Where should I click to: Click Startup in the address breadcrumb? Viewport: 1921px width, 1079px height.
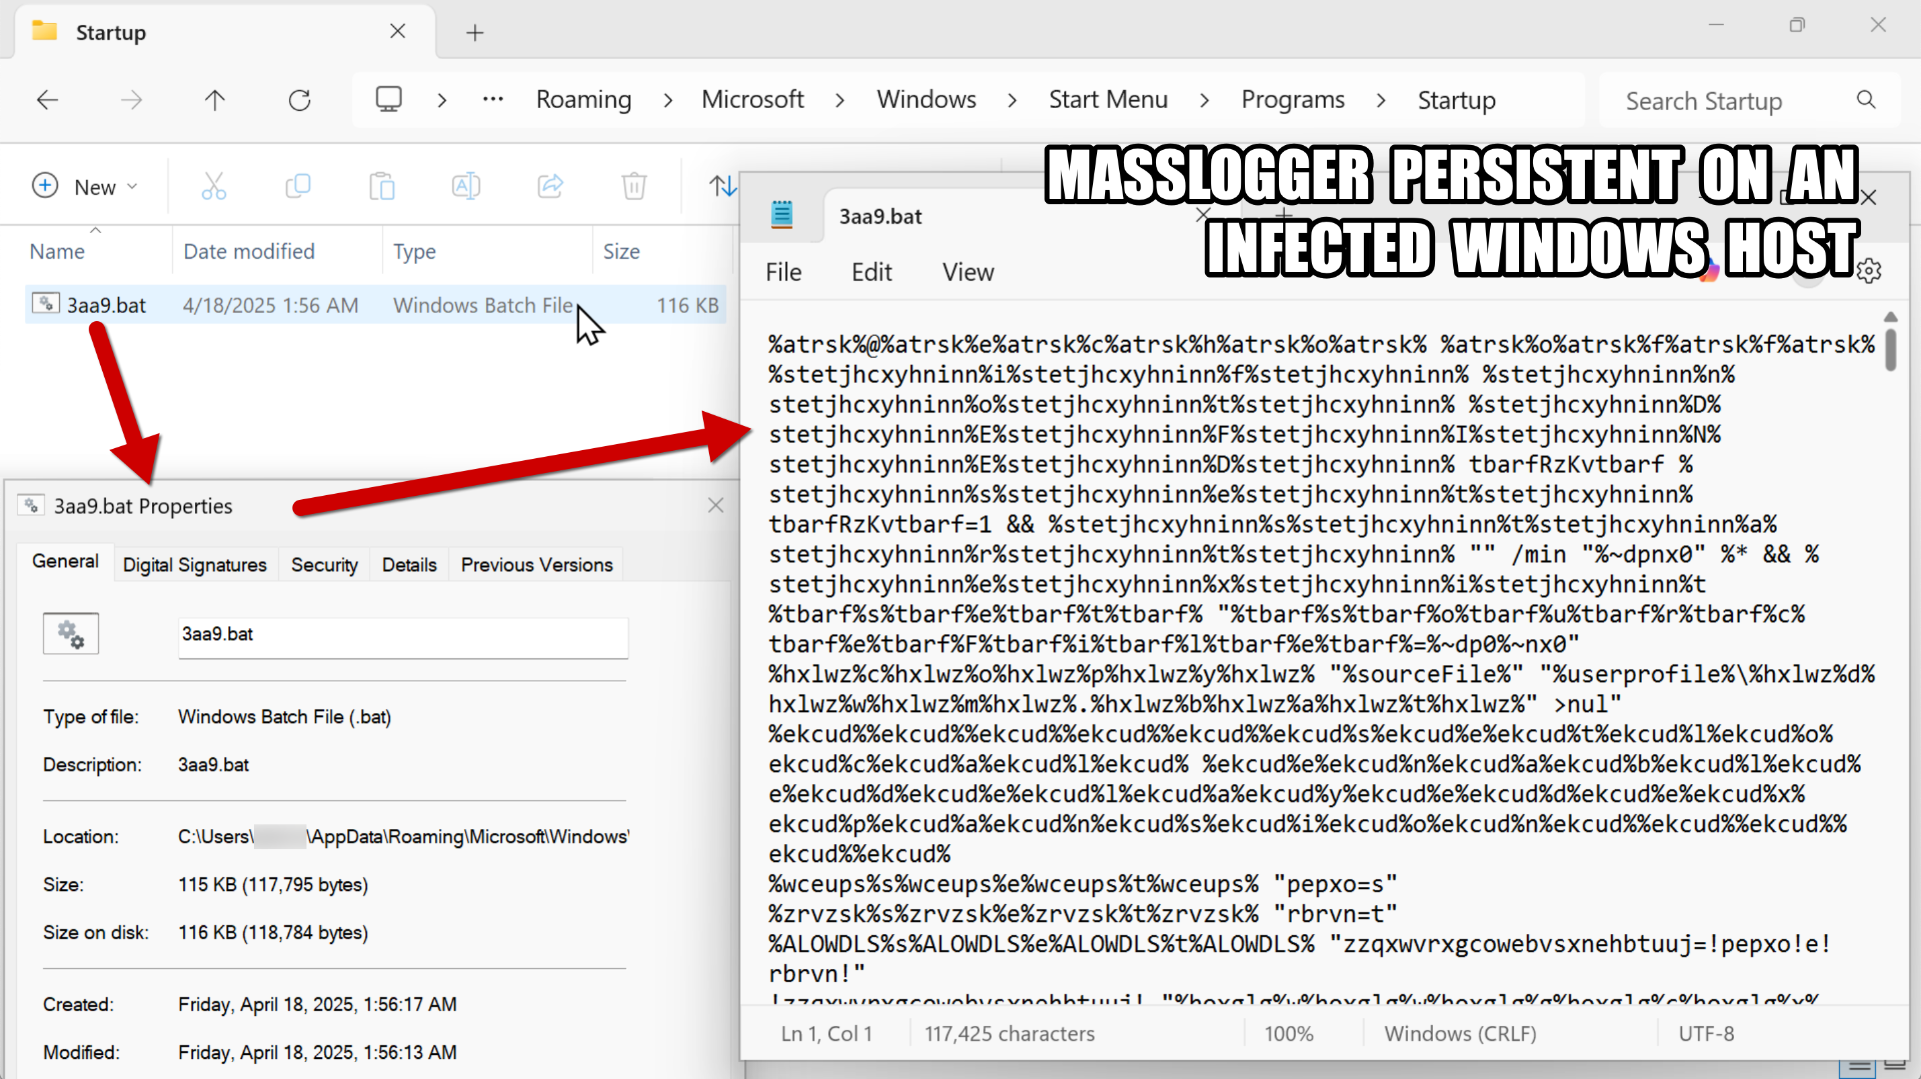pos(1456,100)
